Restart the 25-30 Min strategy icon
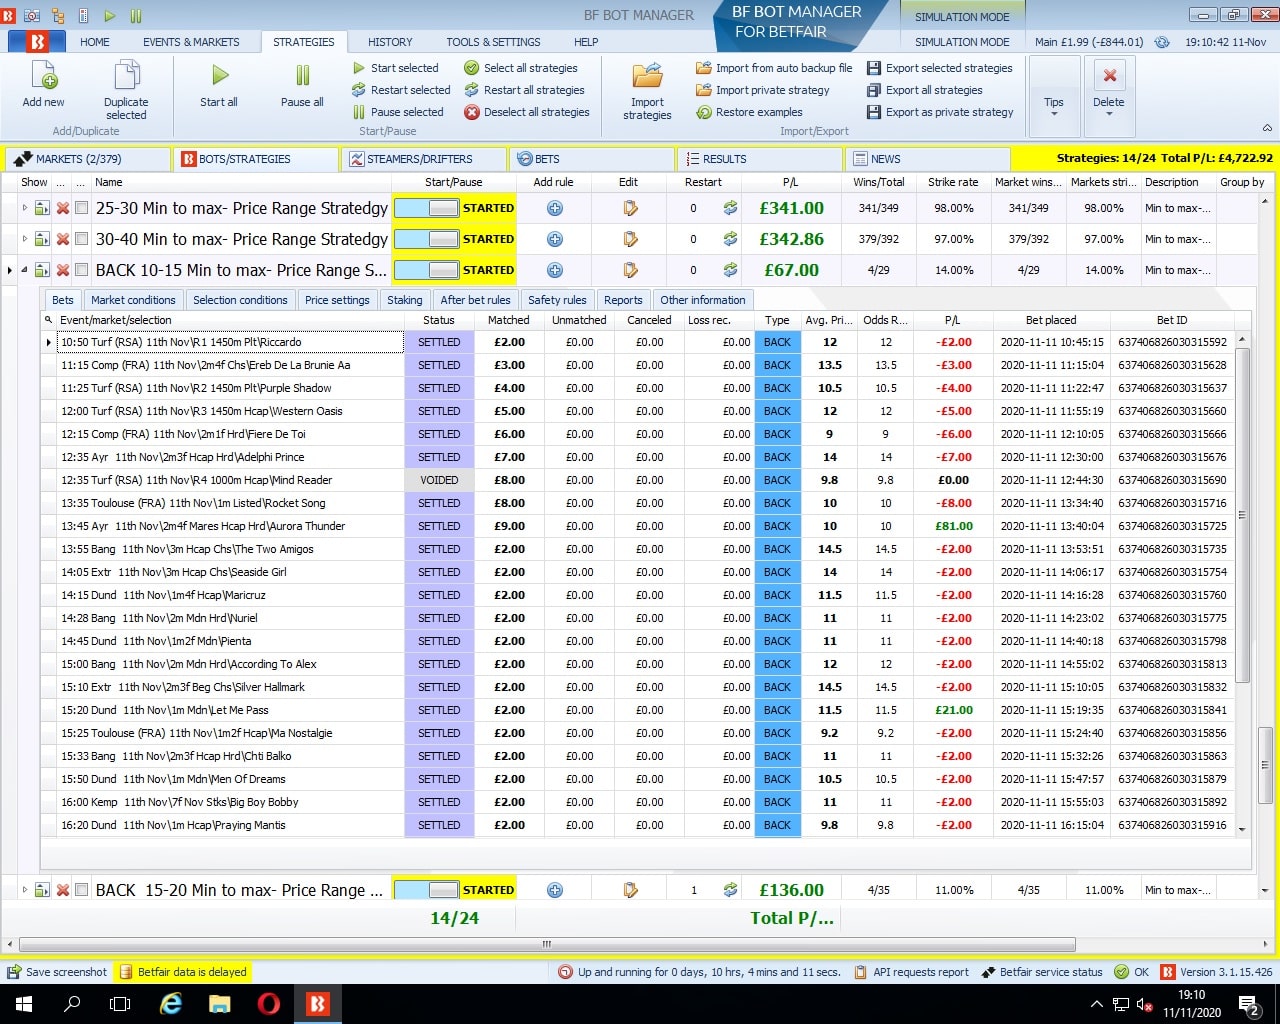The width and height of the screenshot is (1280, 1024). [x=730, y=208]
